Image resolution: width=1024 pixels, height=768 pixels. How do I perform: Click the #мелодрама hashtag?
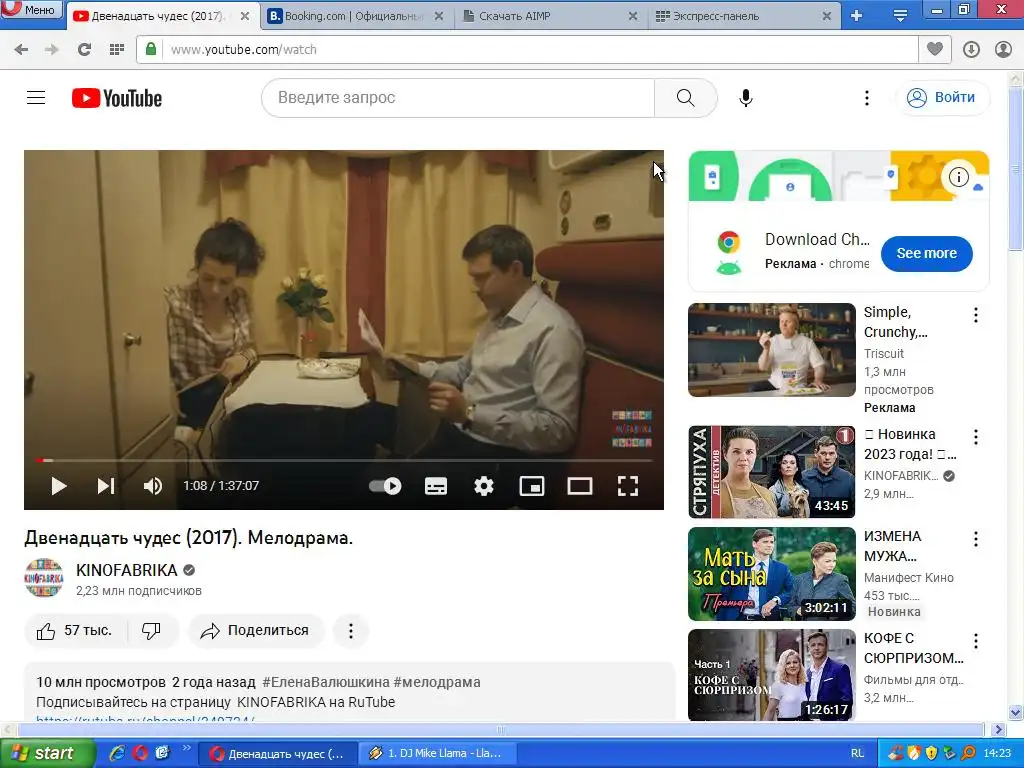pos(437,682)
